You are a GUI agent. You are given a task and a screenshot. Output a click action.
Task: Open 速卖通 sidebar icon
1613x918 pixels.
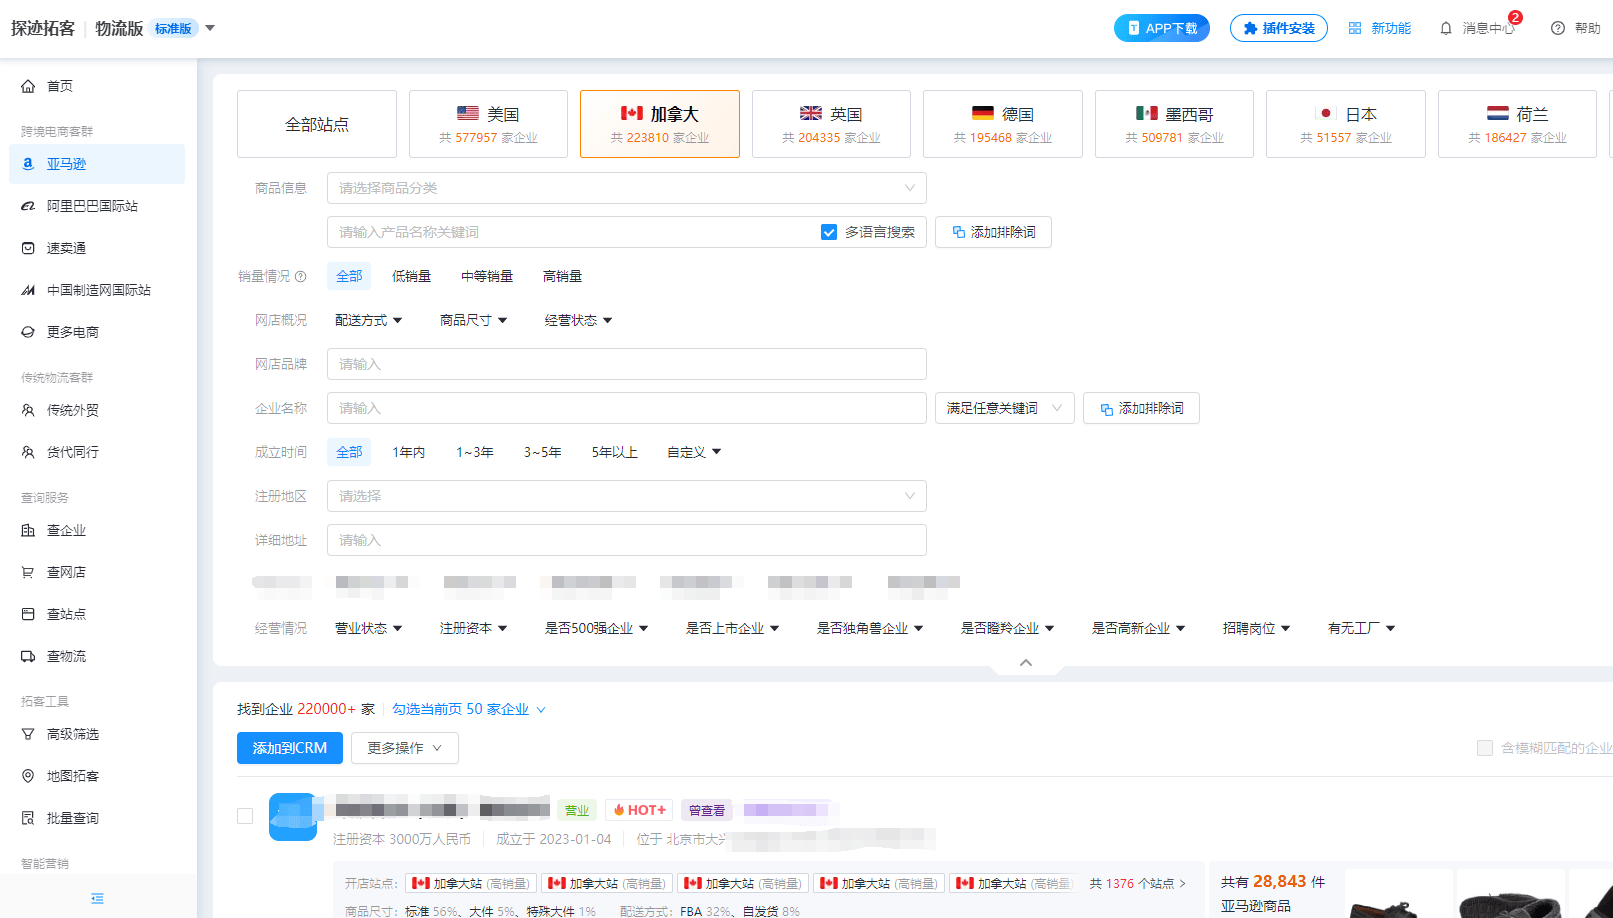click(x=28, y=248)
